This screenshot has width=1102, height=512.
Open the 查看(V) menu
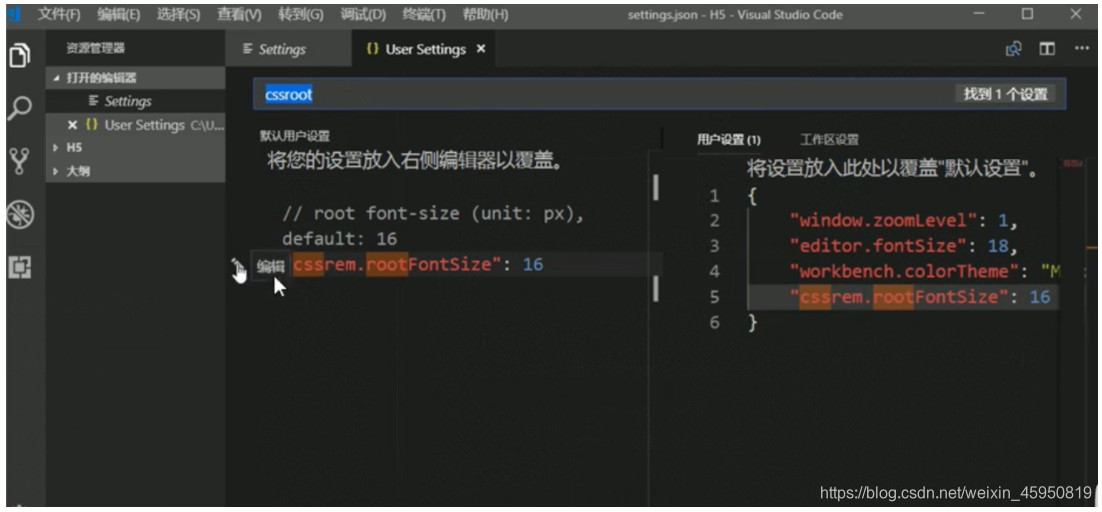point(239,14)
